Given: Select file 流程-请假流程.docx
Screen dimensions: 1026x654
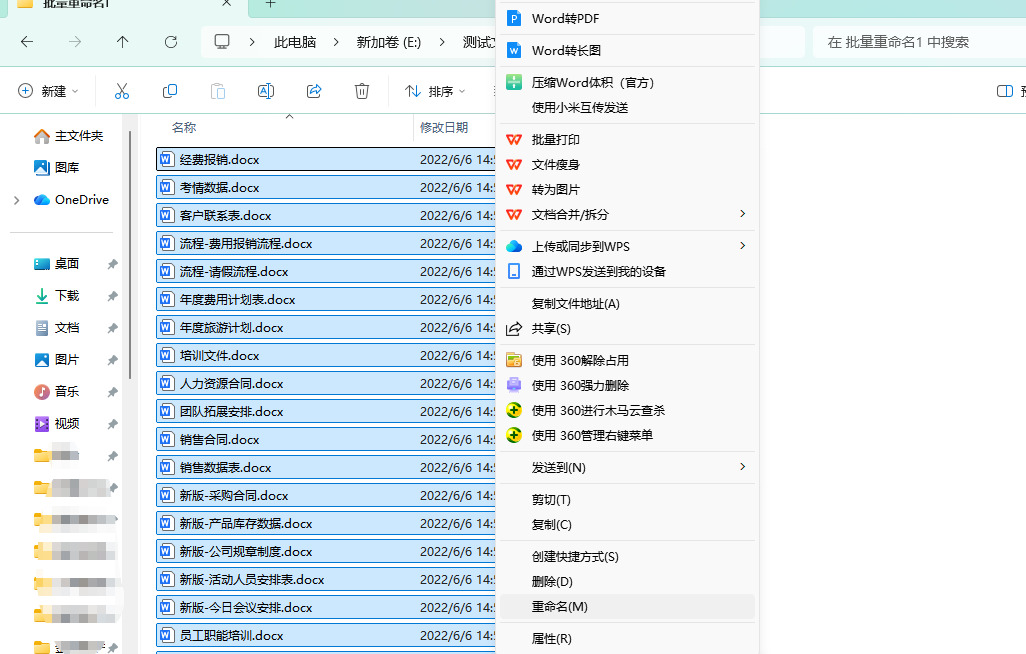Looking at the screenshot, I should click(326, 271).
